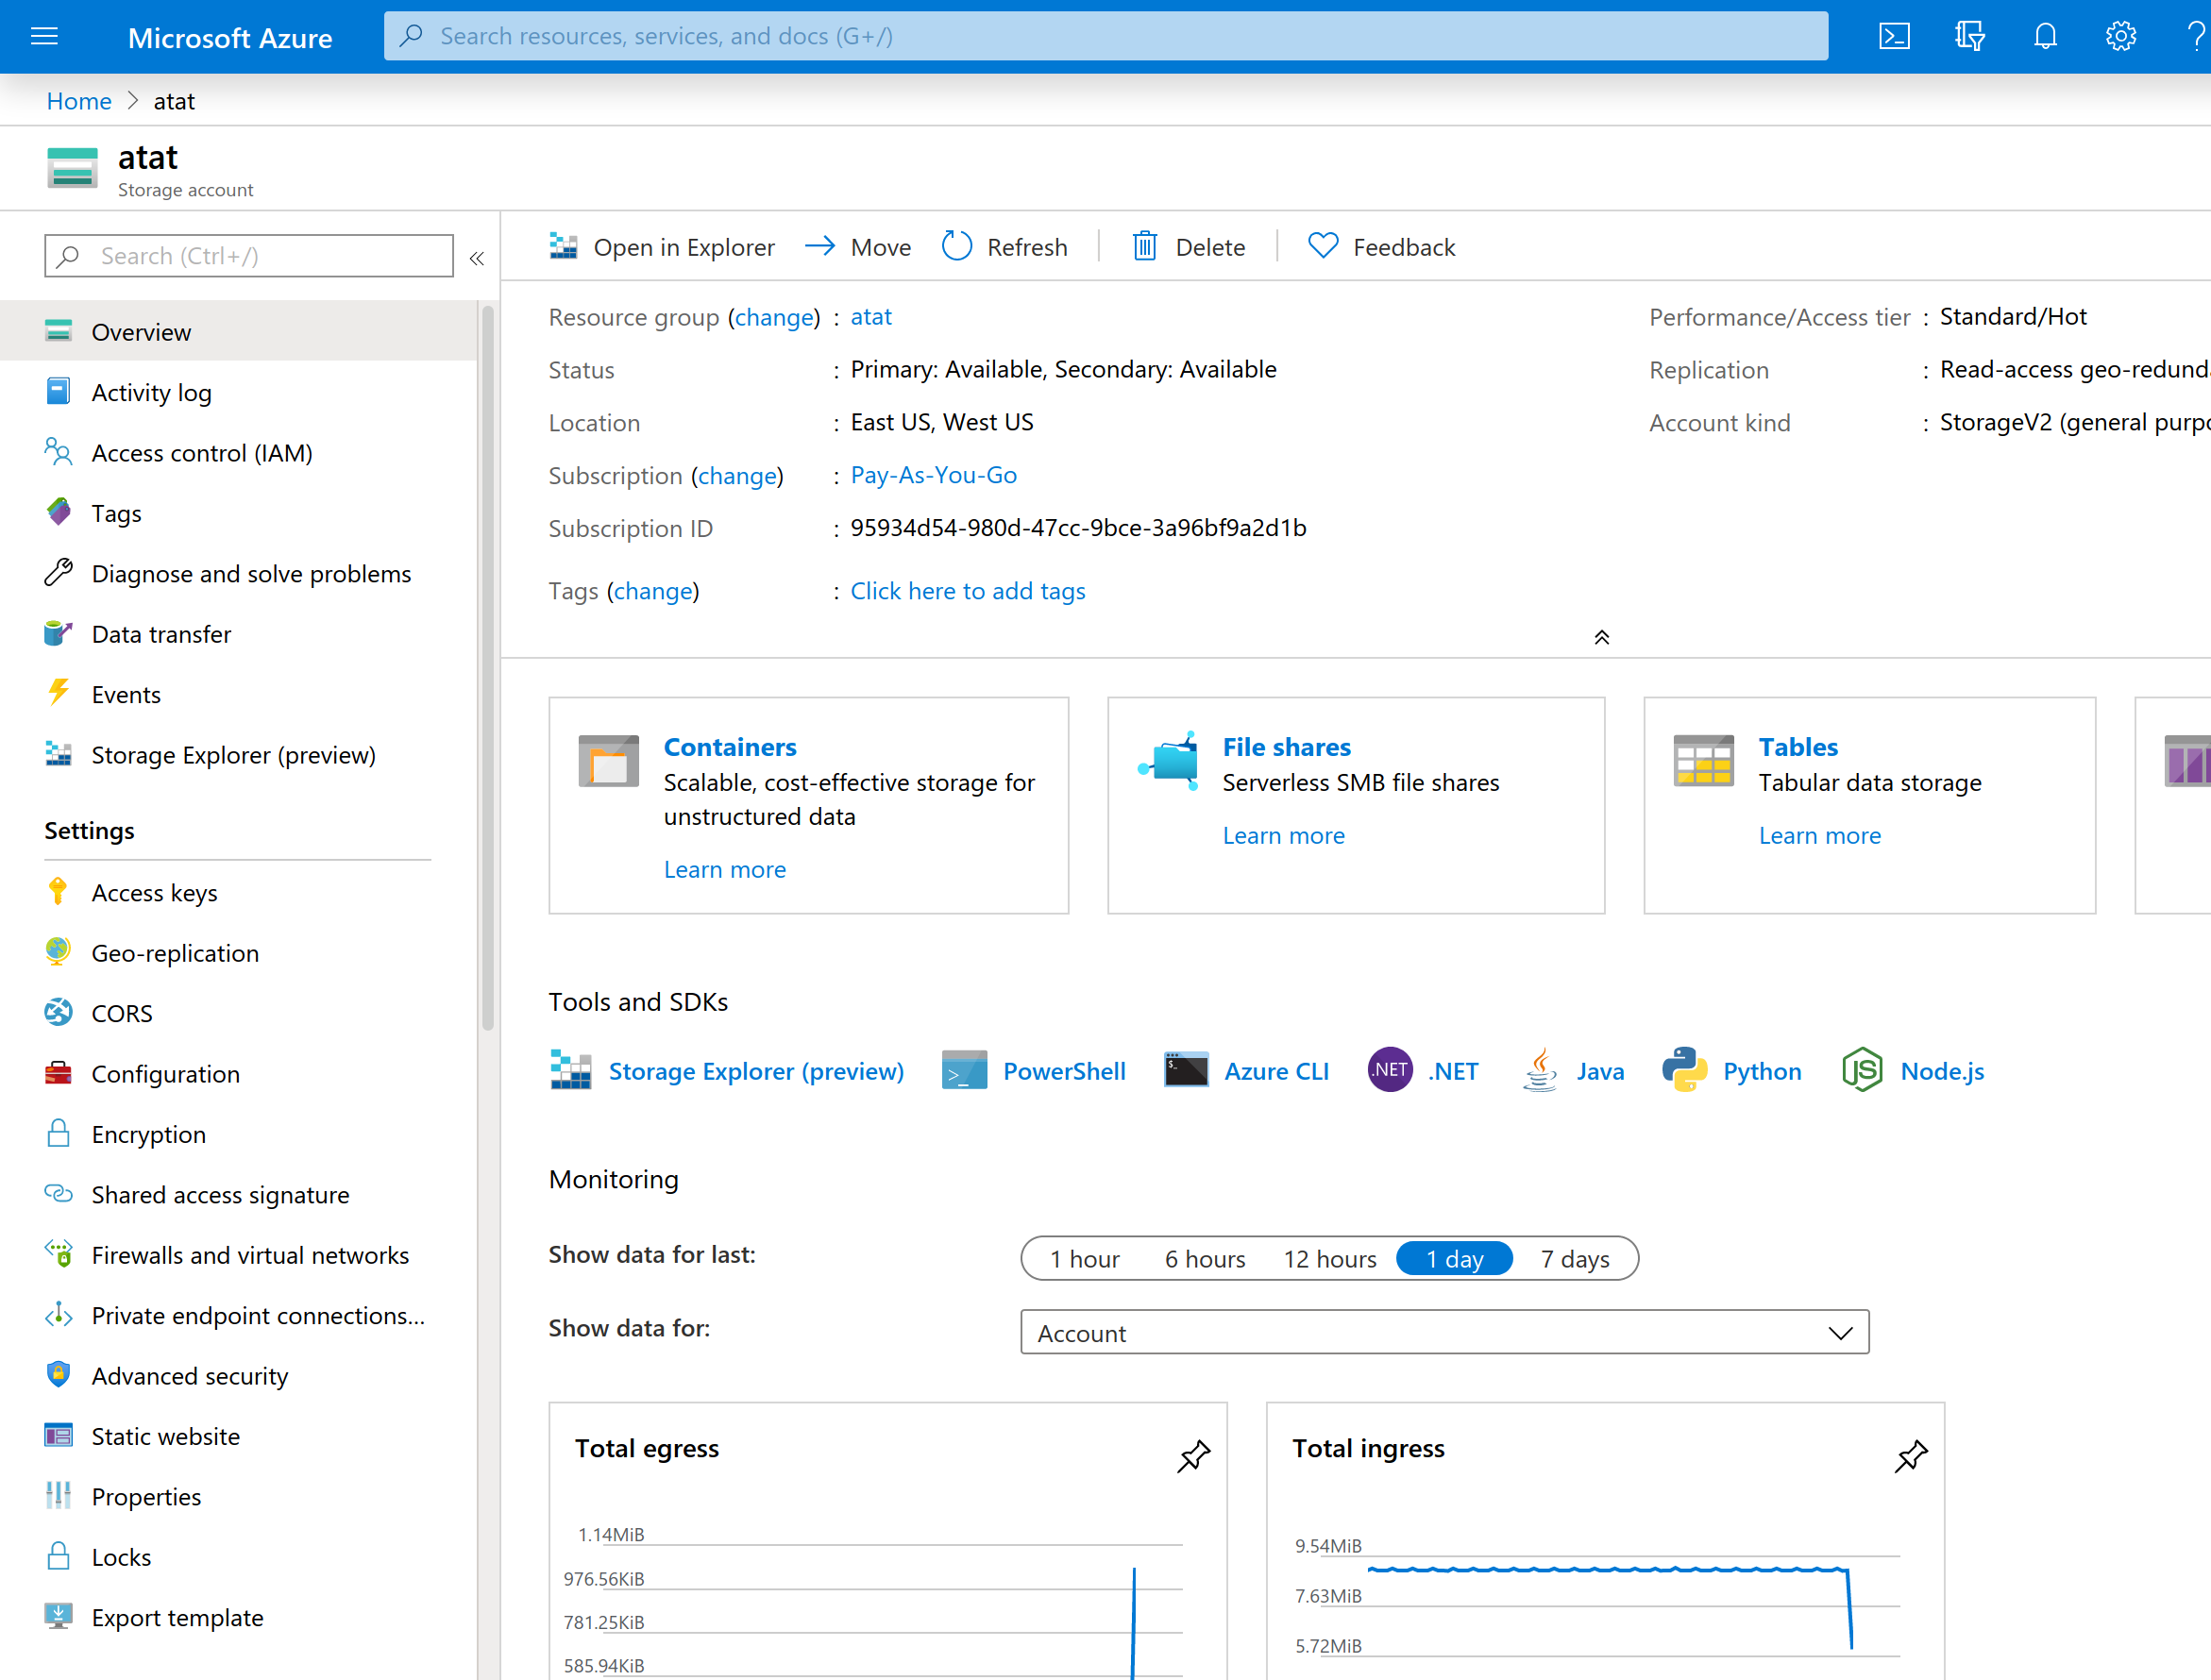2211x1680 pixels.
Task: Select the Node.js SDK icon
Action: pyautogui.click(x=1861, y=1069)
